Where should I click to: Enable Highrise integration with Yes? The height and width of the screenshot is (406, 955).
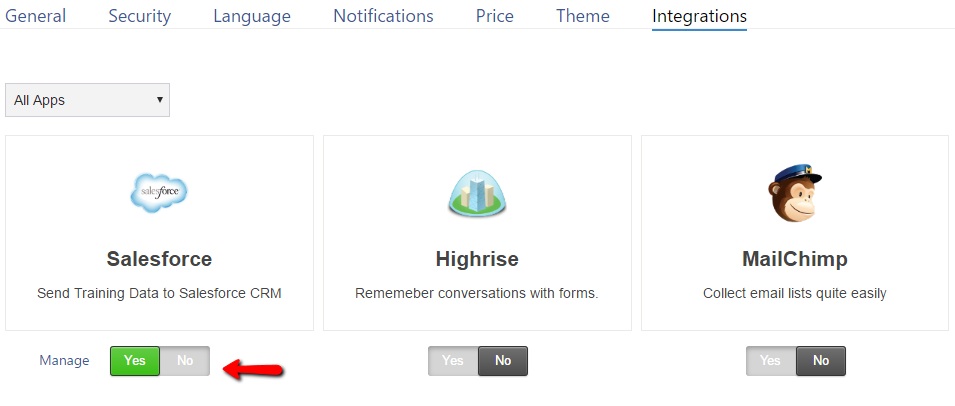[453, 361]
